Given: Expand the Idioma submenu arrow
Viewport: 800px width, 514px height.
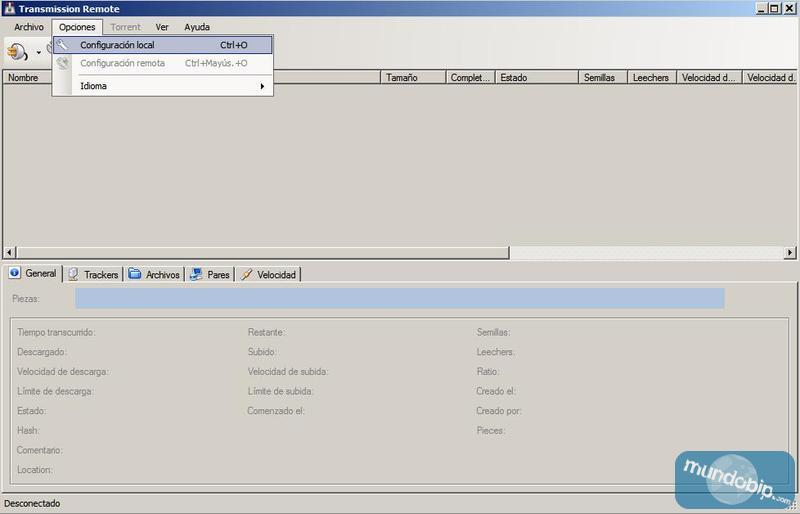Looking at the screenshot, I should coord(262,86).
